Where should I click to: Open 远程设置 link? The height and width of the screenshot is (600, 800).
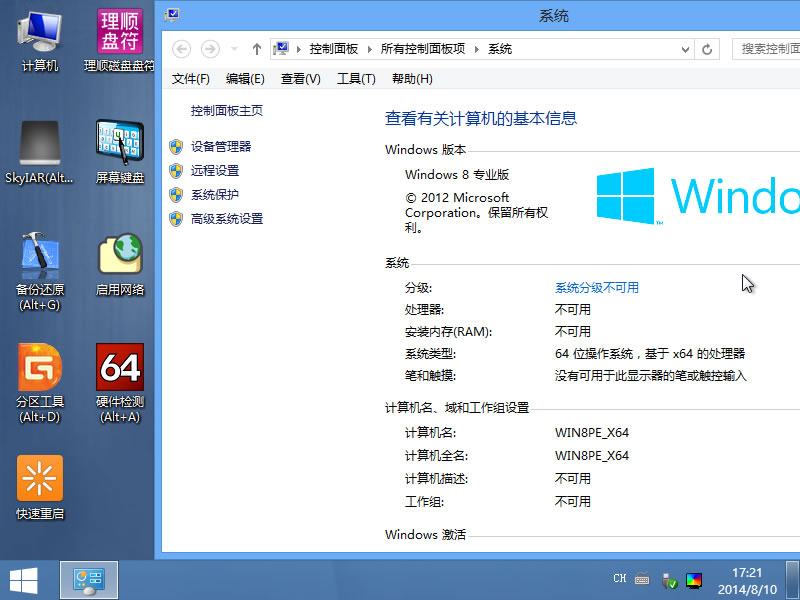[x=215, y=171]
